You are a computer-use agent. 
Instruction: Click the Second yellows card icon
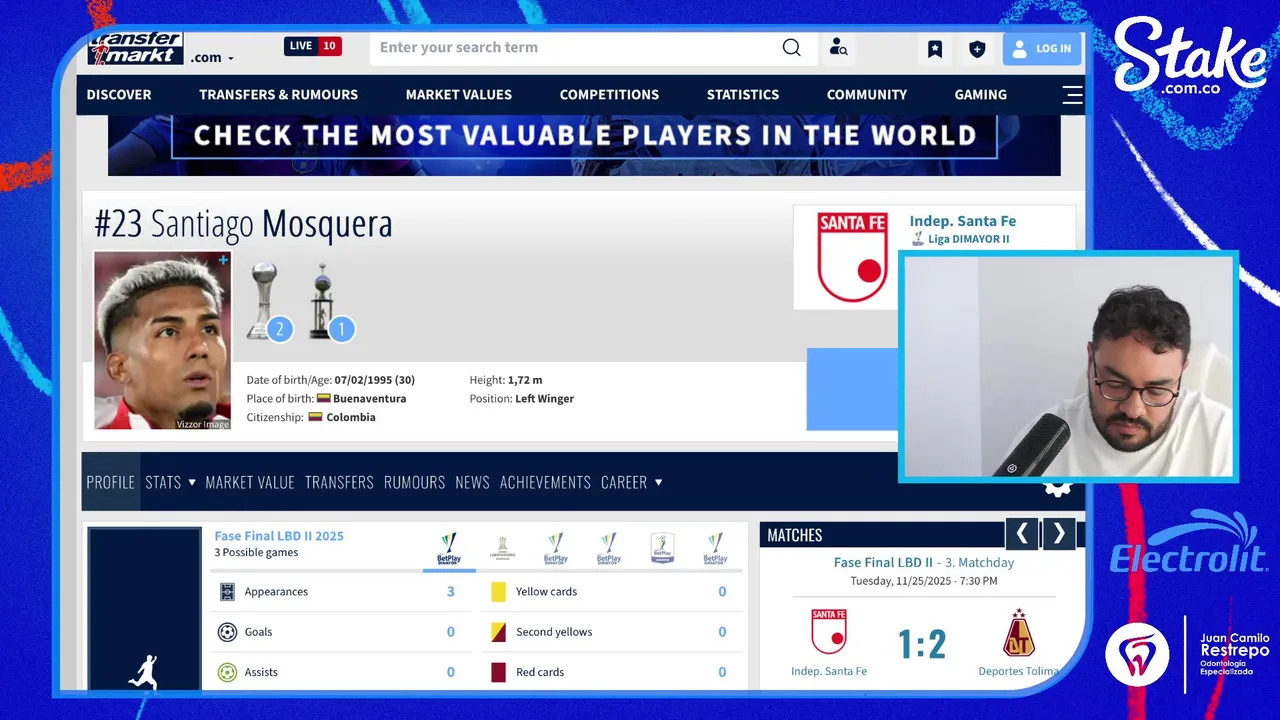click(x=498, y=632)
